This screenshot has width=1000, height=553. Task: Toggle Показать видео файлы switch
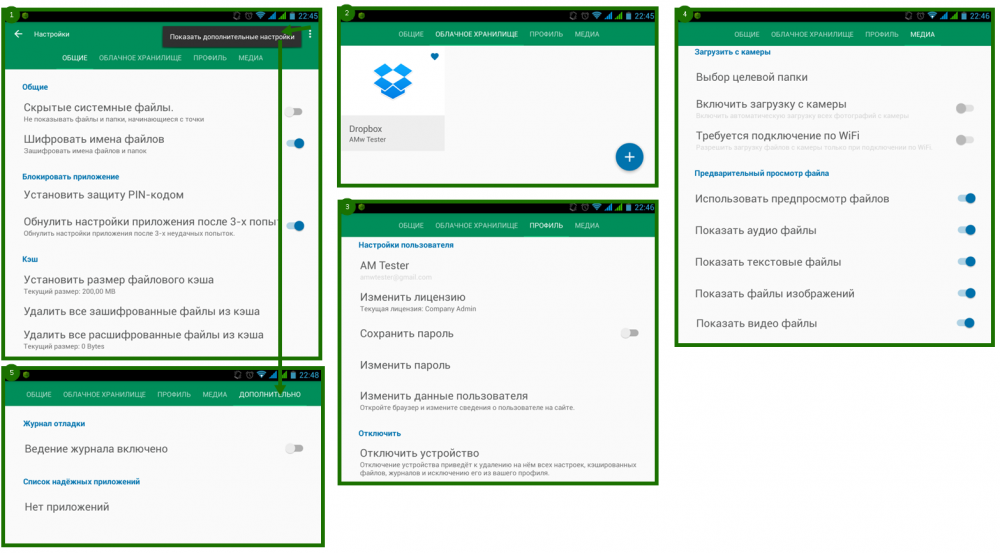(x=966, y=323)
